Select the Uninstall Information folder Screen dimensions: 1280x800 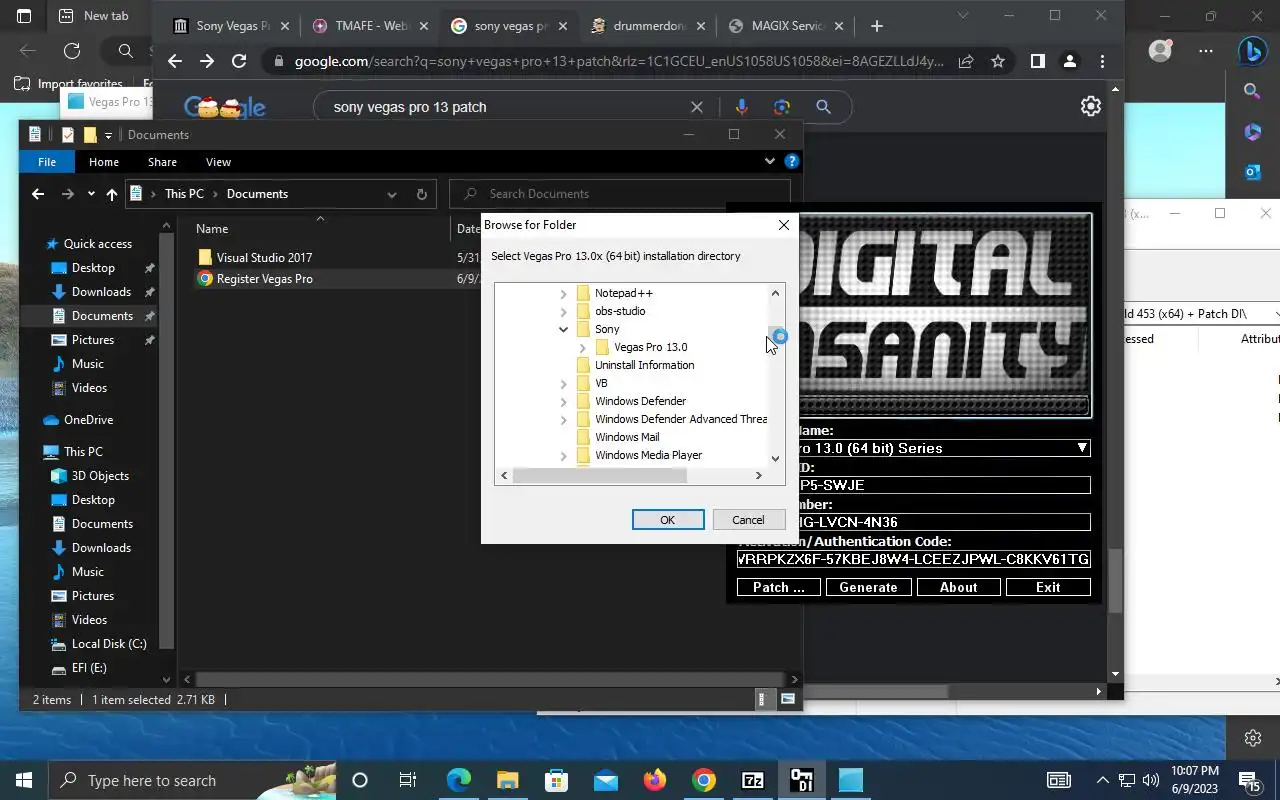tap(644, 365)
